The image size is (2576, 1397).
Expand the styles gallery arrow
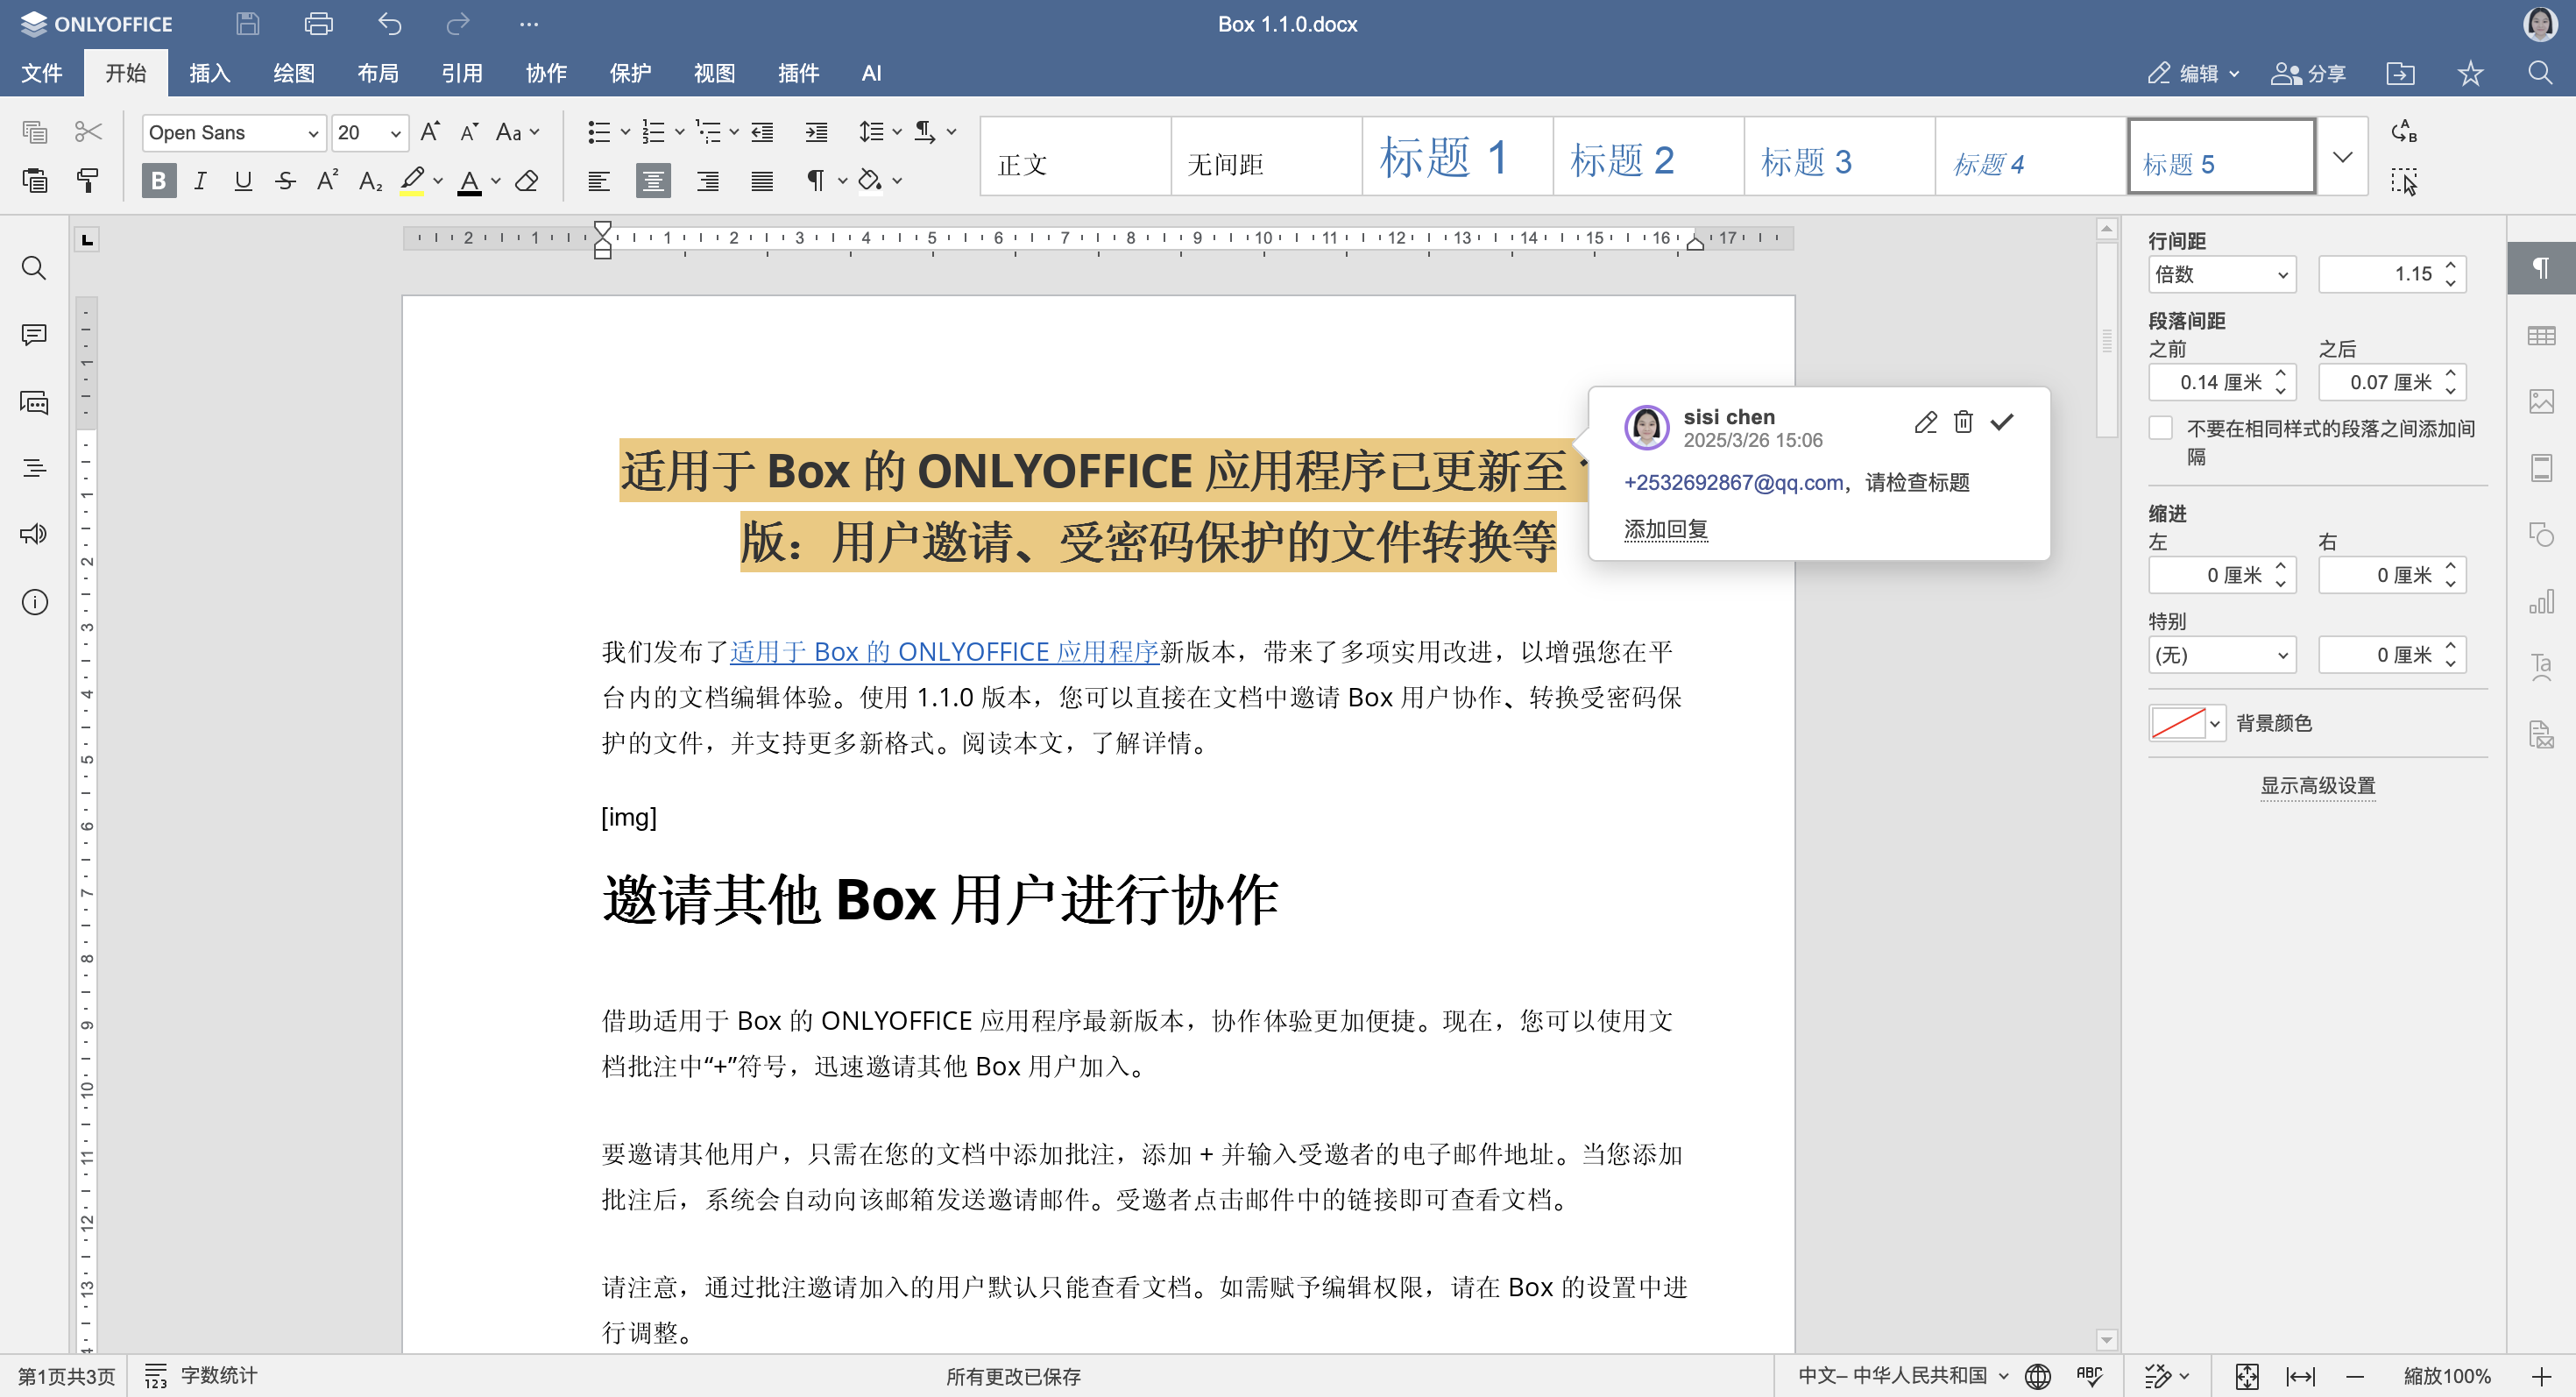point(2342,157)
